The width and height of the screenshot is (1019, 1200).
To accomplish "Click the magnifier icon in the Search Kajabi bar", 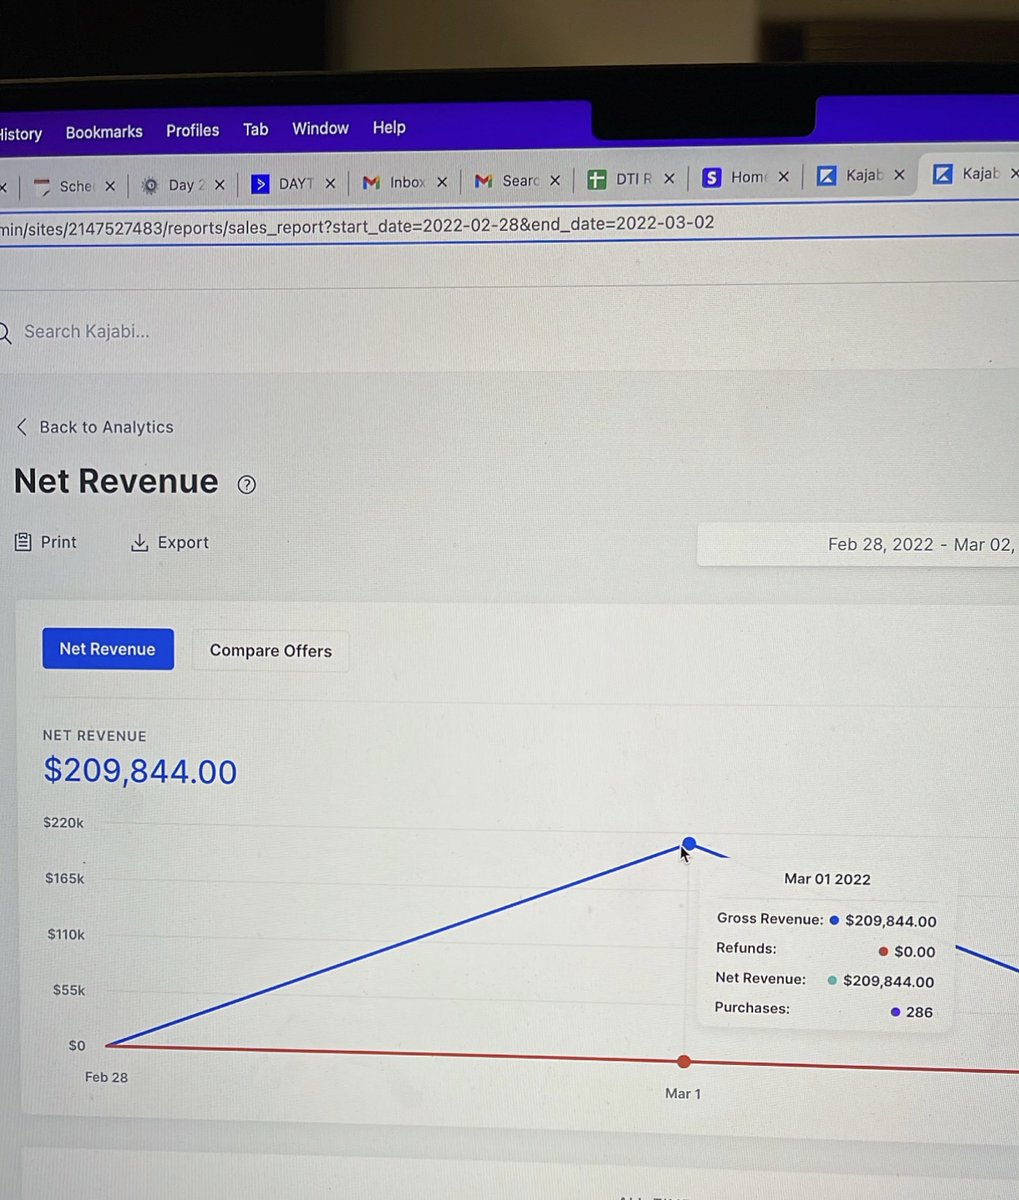I will pos(2,331).
